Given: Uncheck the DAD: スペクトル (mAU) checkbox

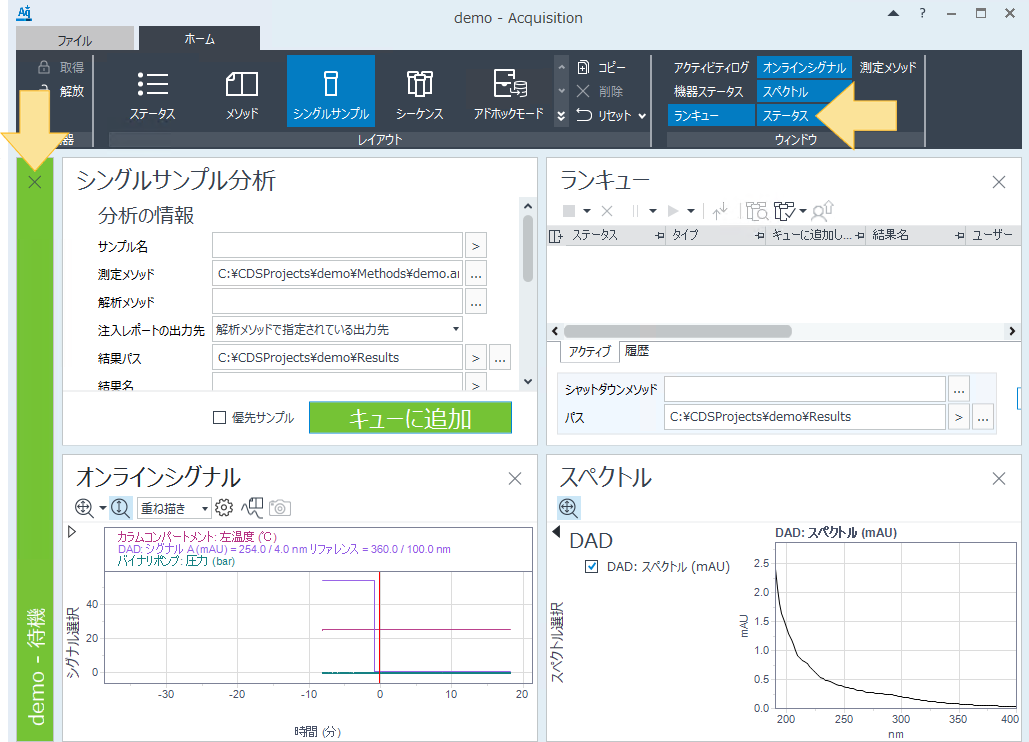Looking at the screenshot, I should pos(591,566).
